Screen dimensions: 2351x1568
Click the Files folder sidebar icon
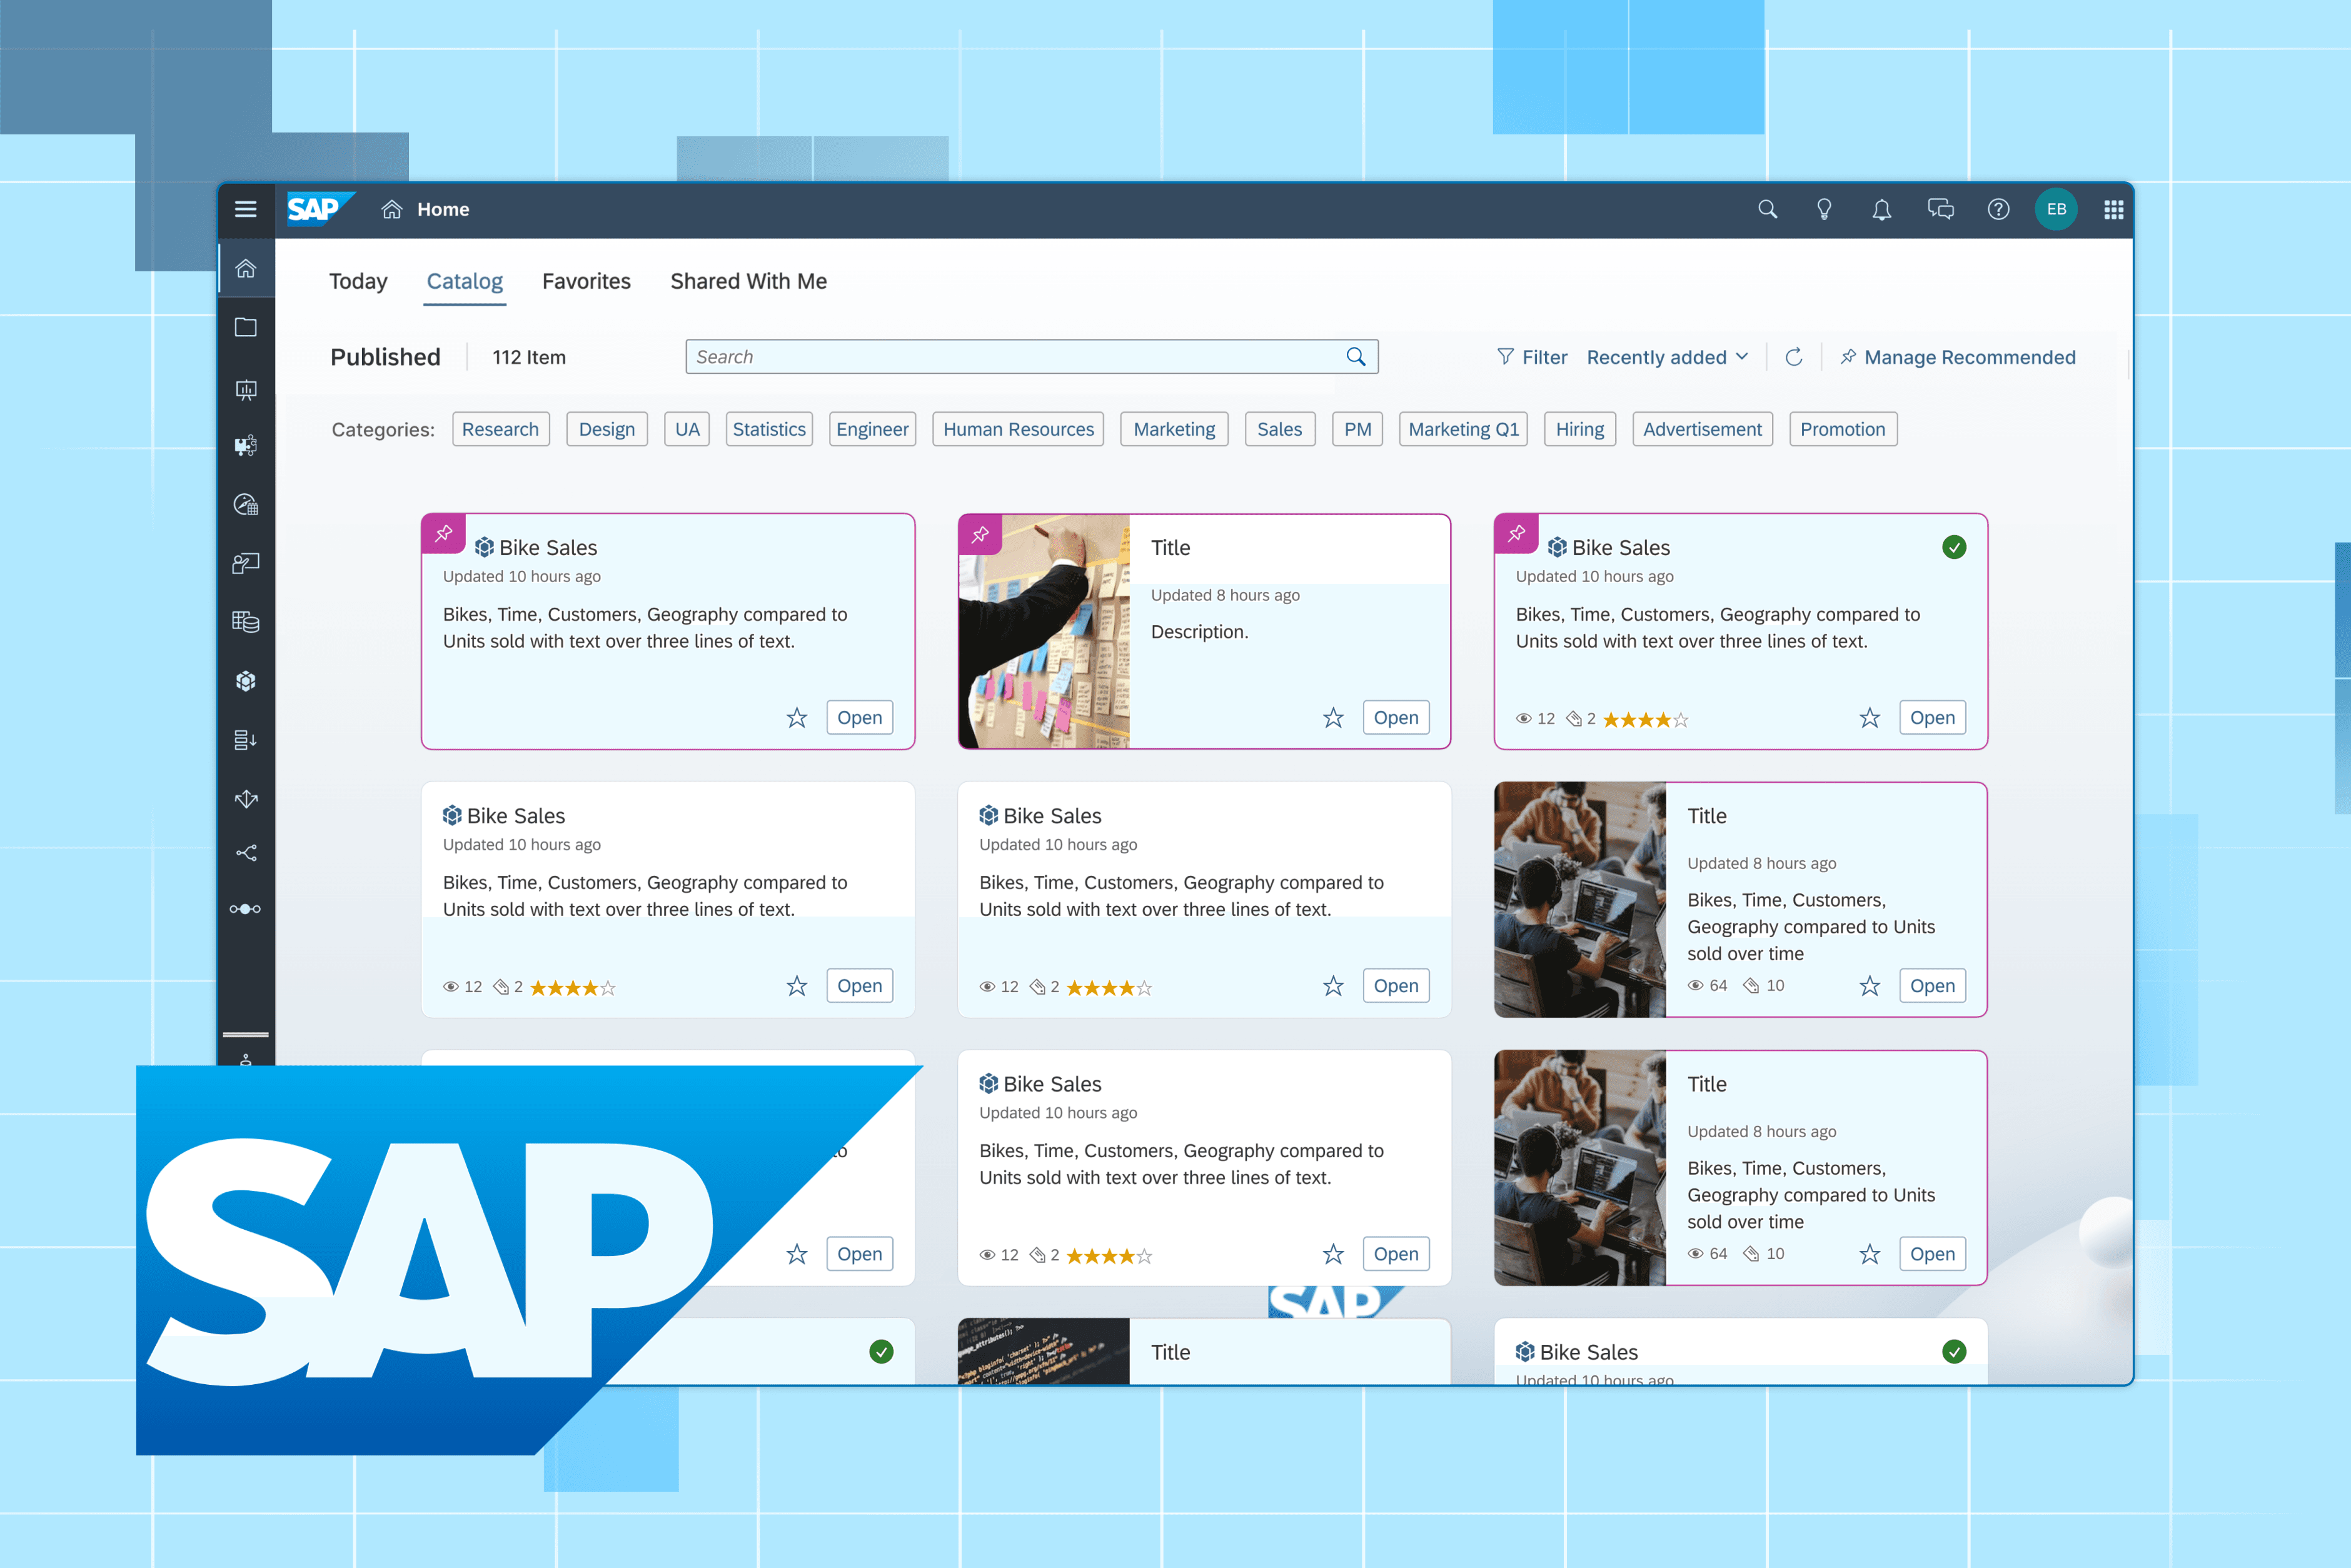tap(246, 328)
